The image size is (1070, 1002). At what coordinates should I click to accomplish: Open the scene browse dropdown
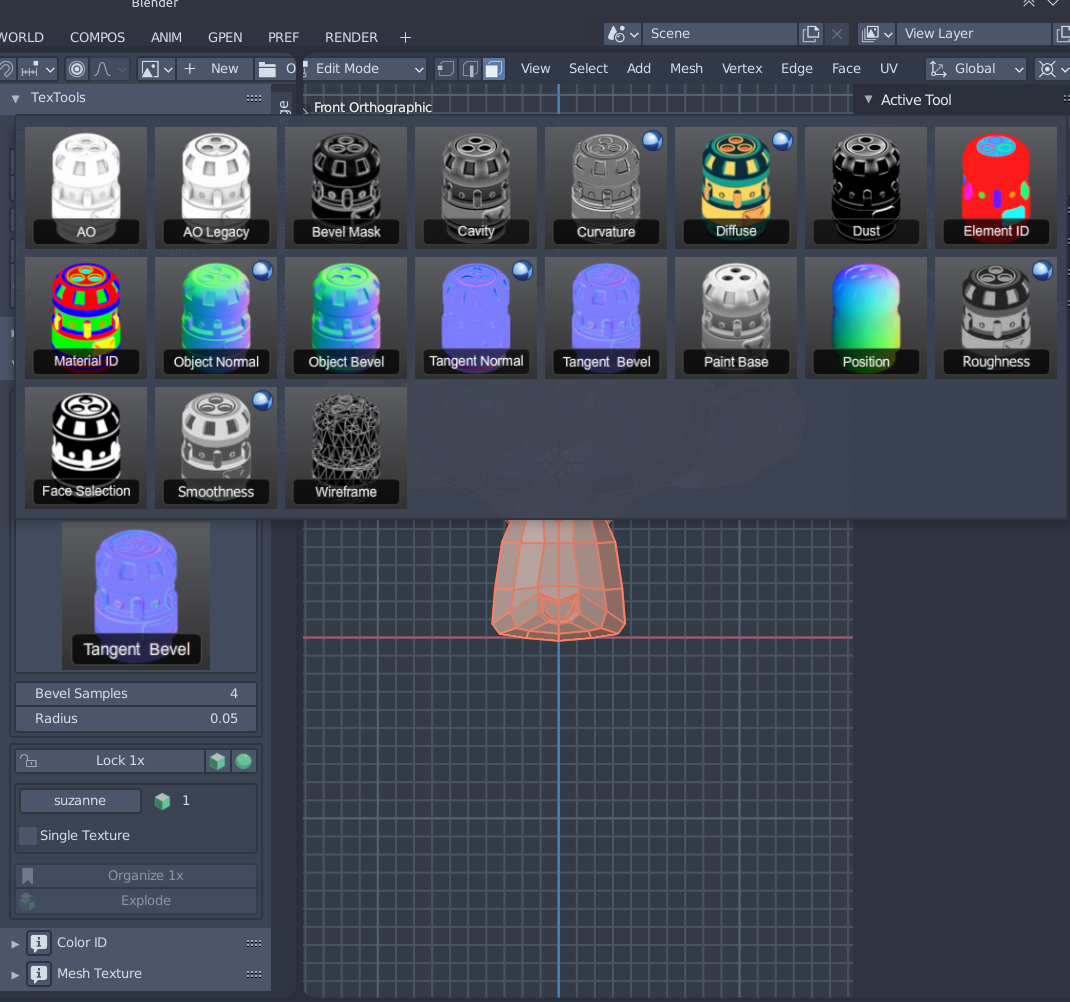[x=623, y=33]
